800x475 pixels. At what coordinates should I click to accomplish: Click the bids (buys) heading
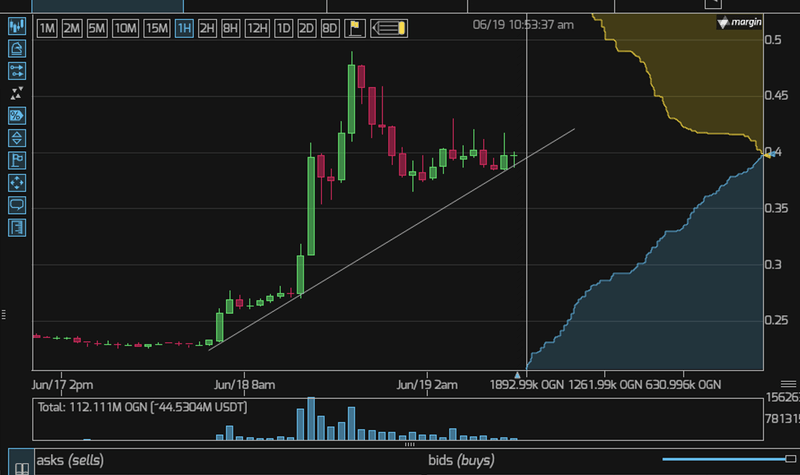(461, 460)
